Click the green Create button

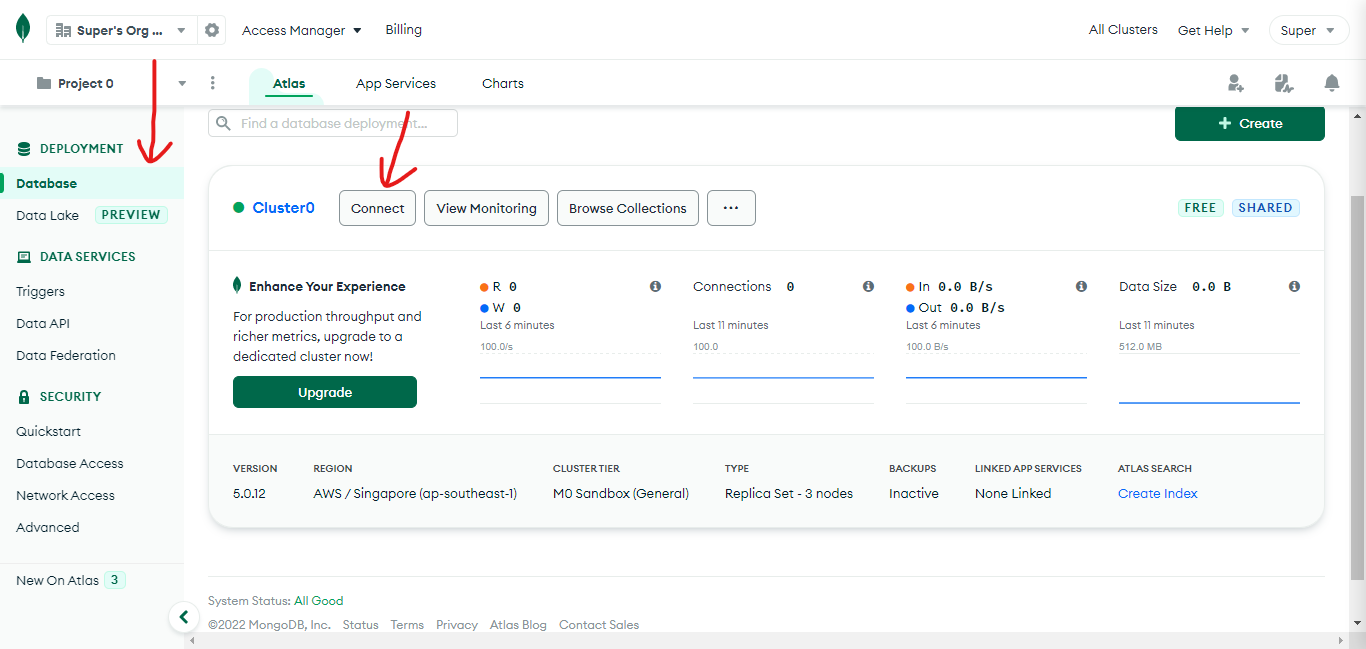pos(1250,123)
